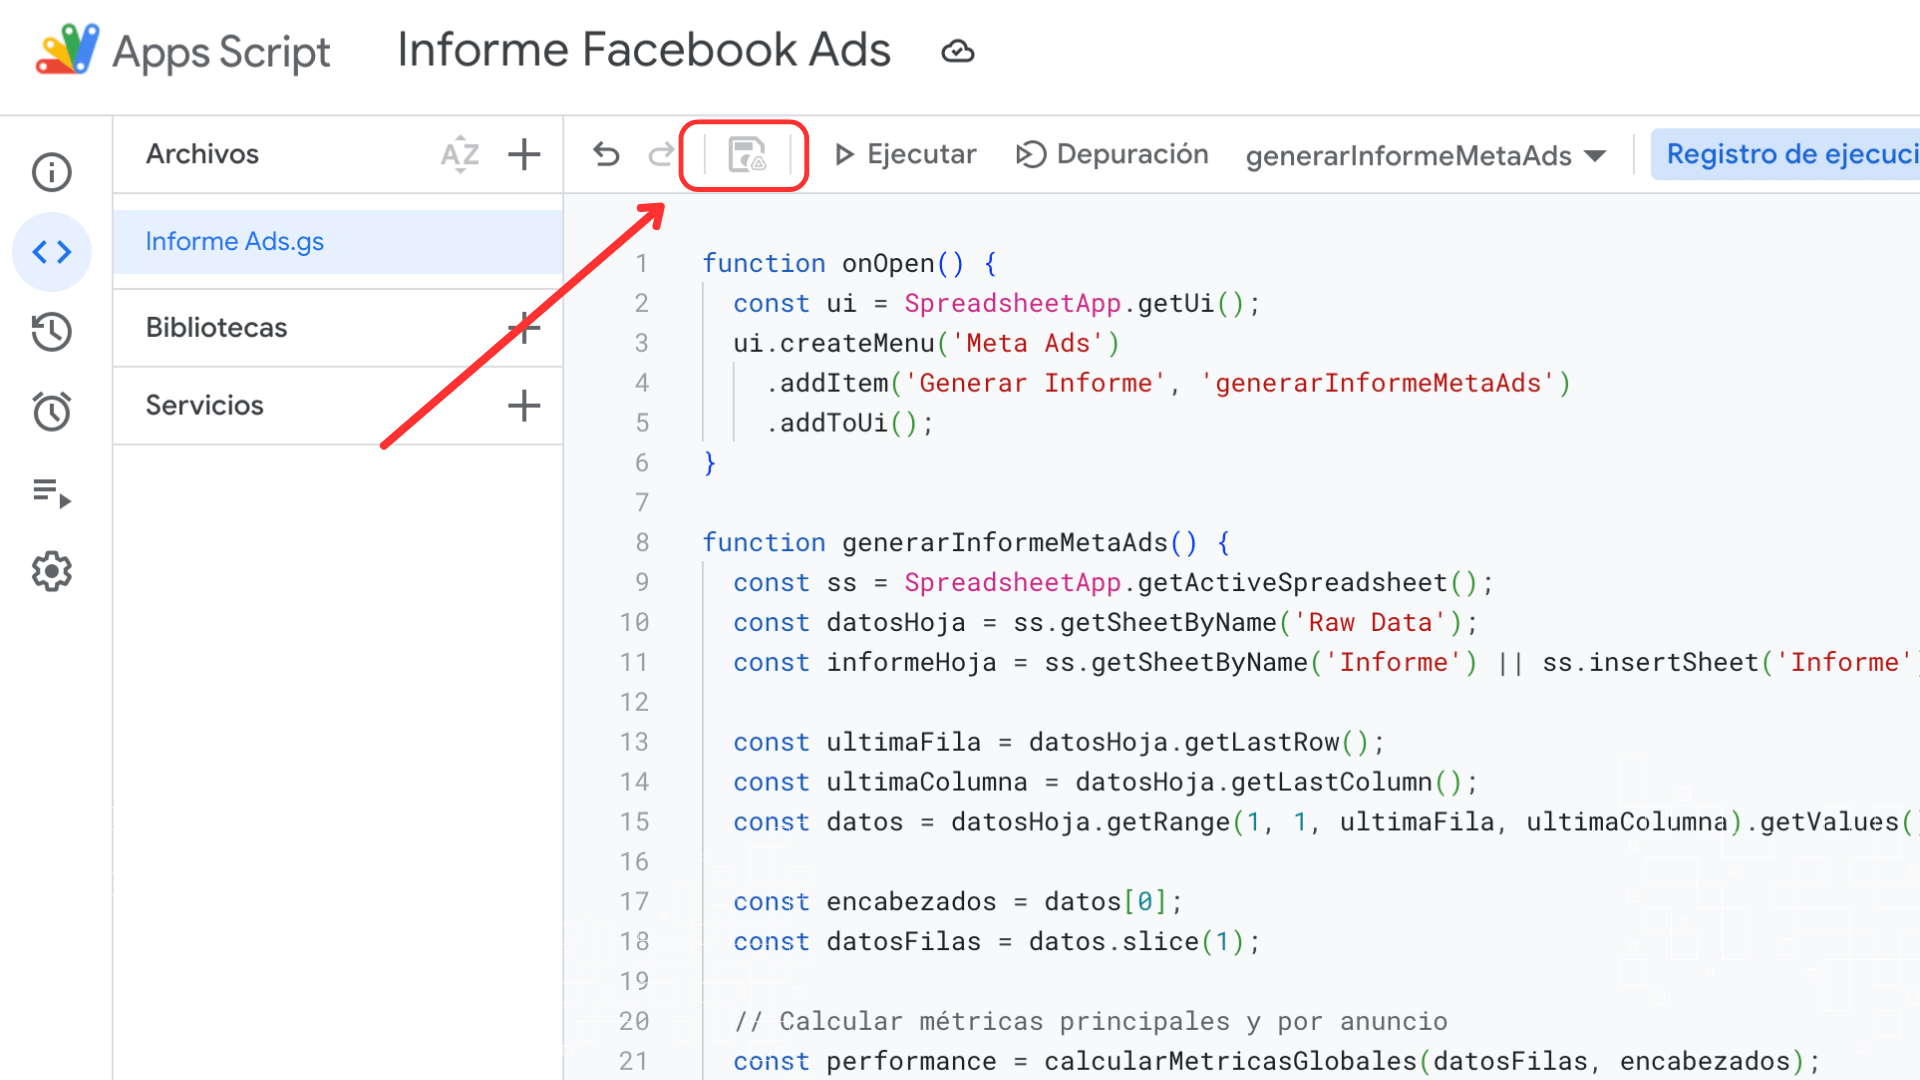1920x1080 pixels.
Task: Redo the last edit
Action: pyautogui.click(x=661, y=154)
